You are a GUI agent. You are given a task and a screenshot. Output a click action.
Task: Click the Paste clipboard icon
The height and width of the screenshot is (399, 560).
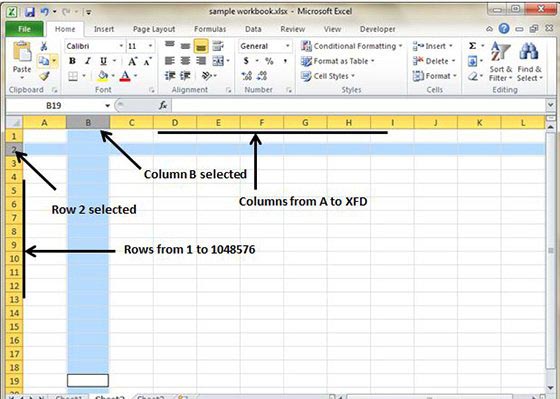pos(22,52)
